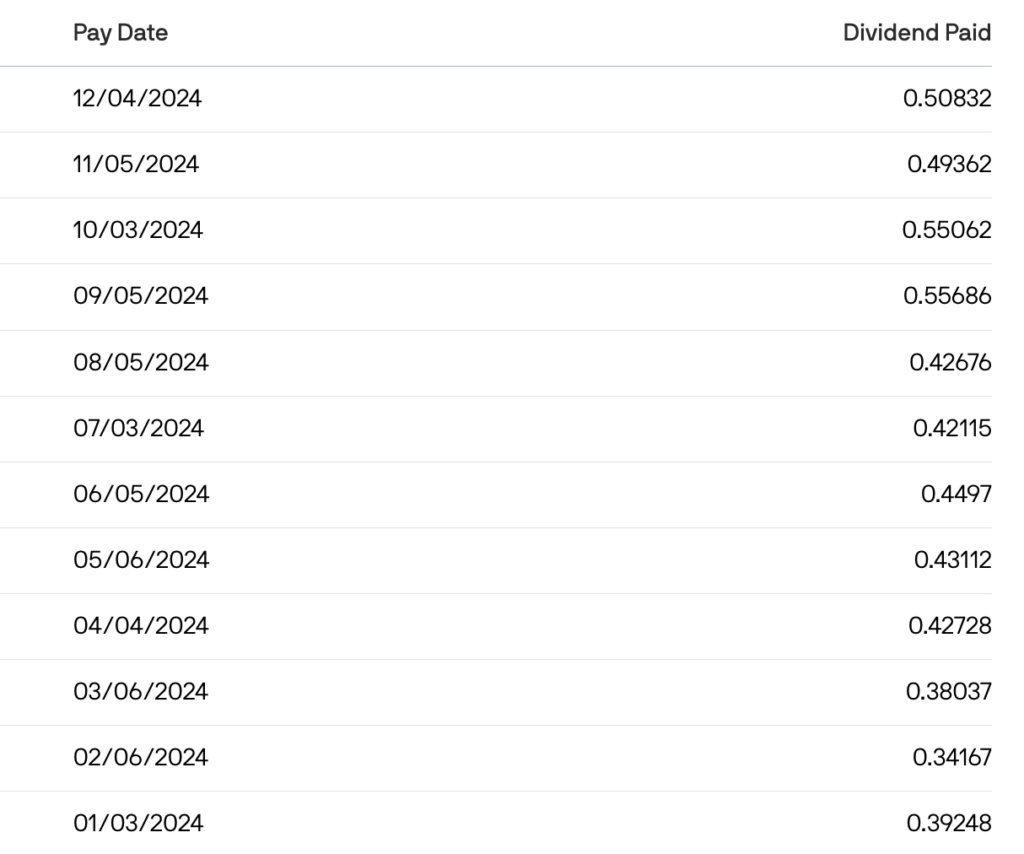The image size is (1024, 854).
Task: Pick the 06/05/2024 pay date entry
Action: (140, 495)
